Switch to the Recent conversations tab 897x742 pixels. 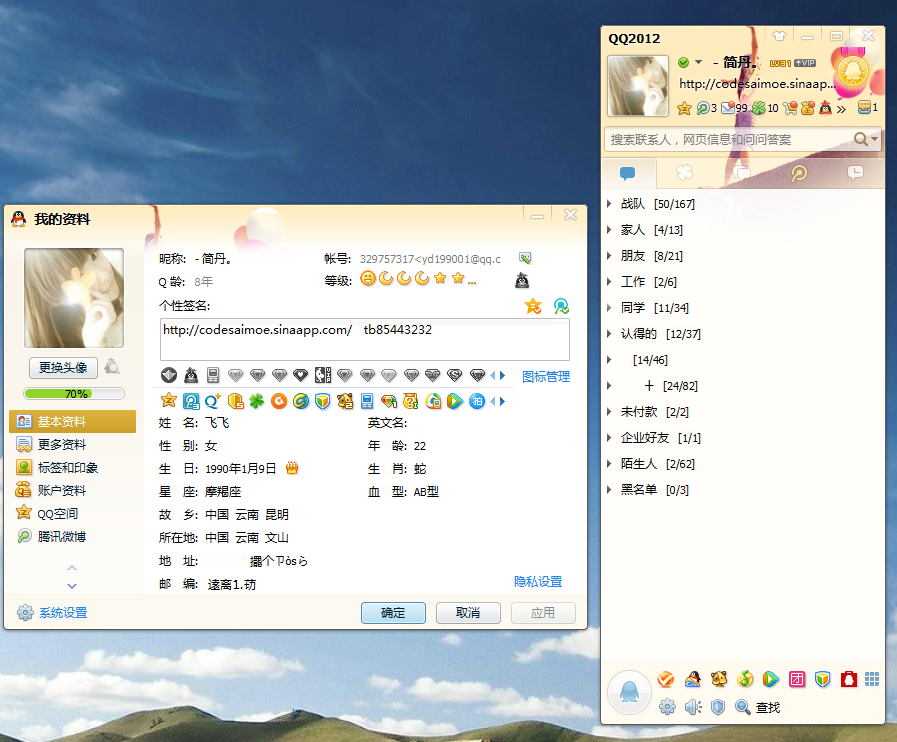click(x=855, y=173)
